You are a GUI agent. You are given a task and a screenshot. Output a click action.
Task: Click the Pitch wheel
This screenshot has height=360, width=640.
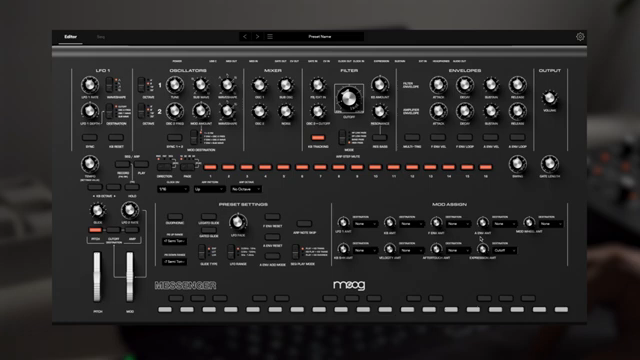click(97, 277)
